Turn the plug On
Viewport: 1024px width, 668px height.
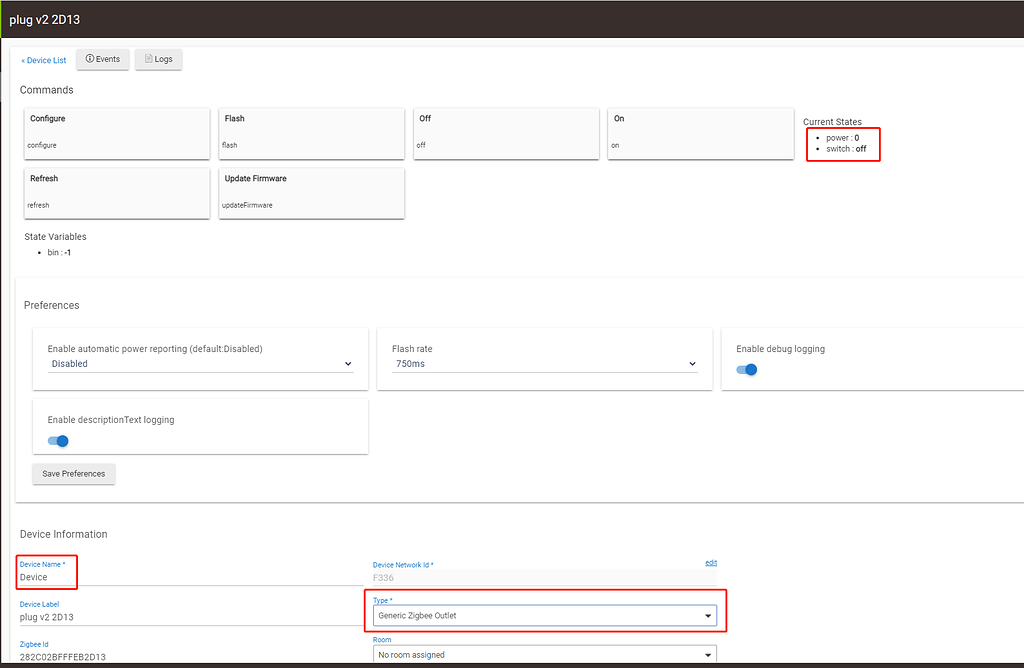pyautogui.click(x=700, y=133)
